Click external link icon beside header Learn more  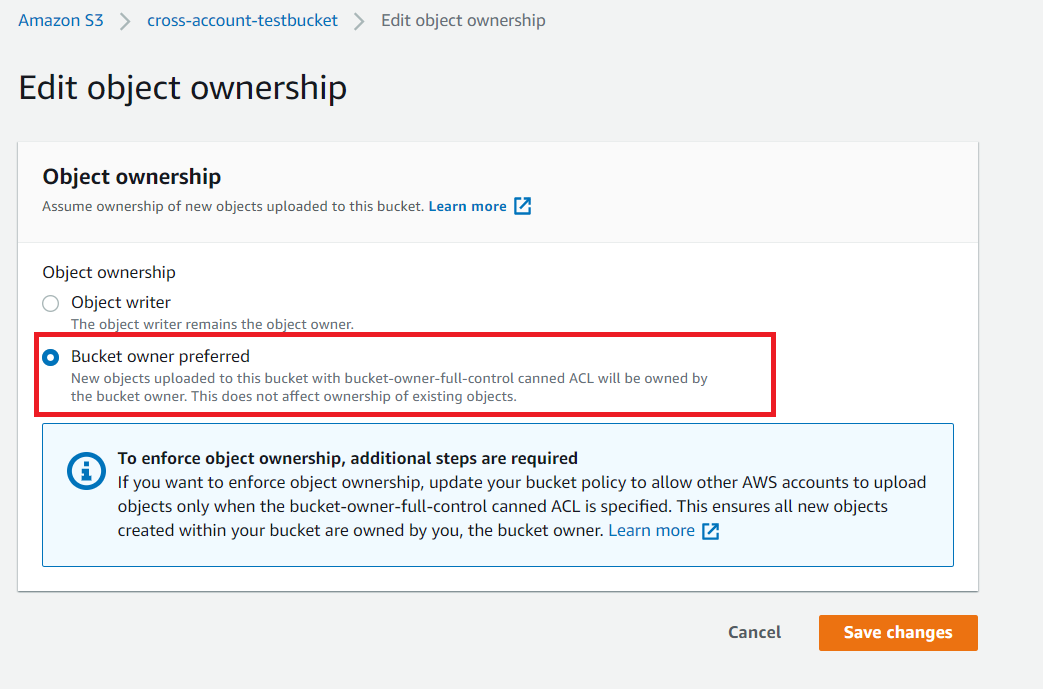click(522, 206)
